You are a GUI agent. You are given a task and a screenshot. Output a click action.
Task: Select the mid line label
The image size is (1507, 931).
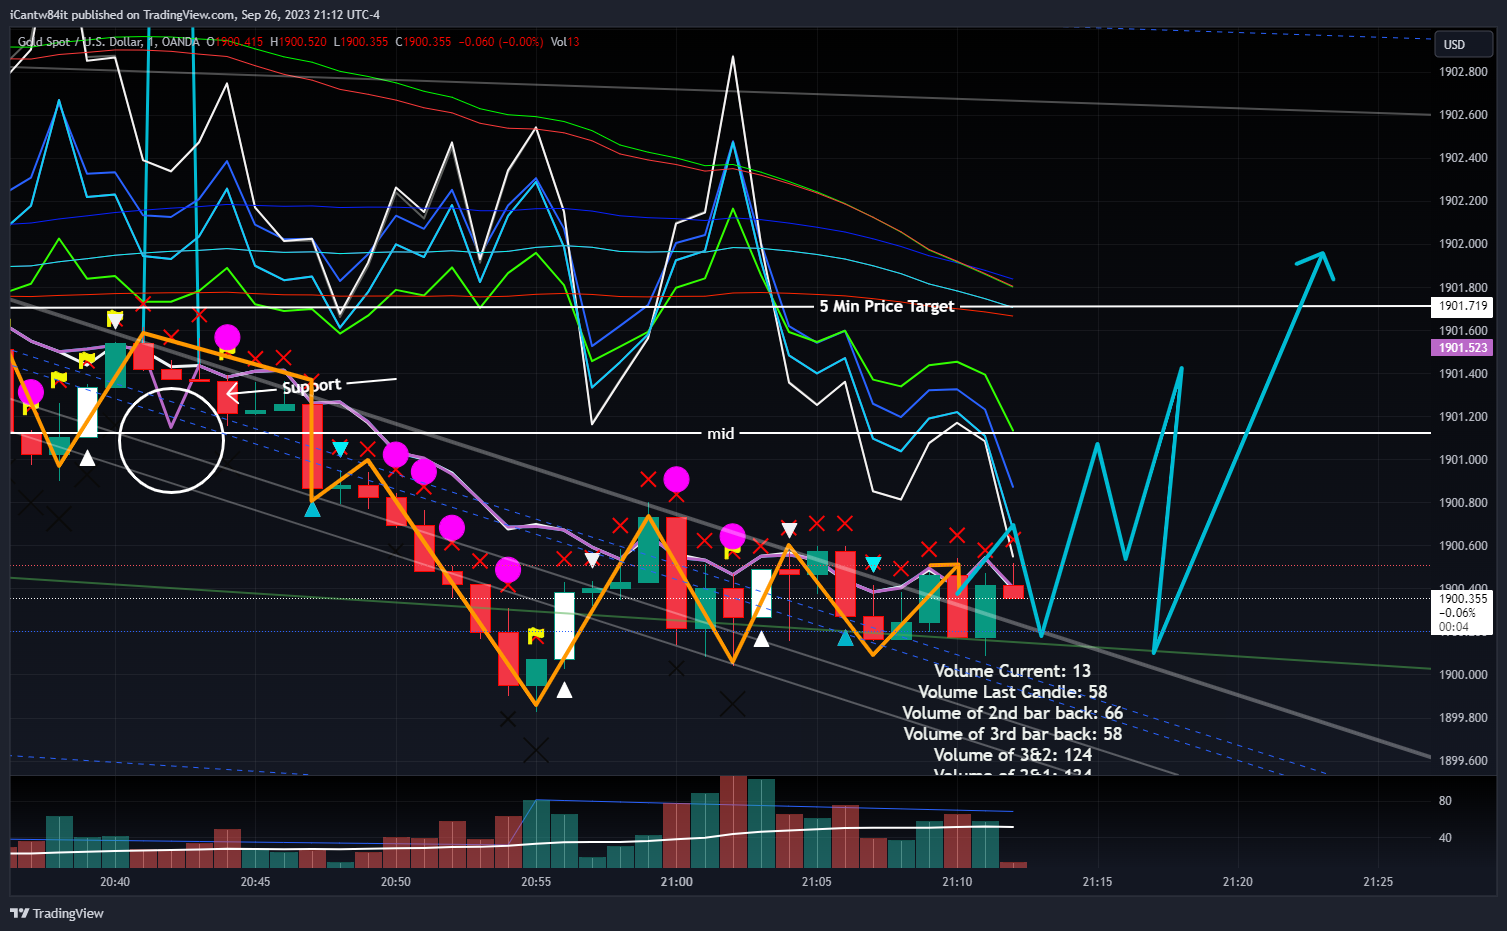[x=720, y=433]
